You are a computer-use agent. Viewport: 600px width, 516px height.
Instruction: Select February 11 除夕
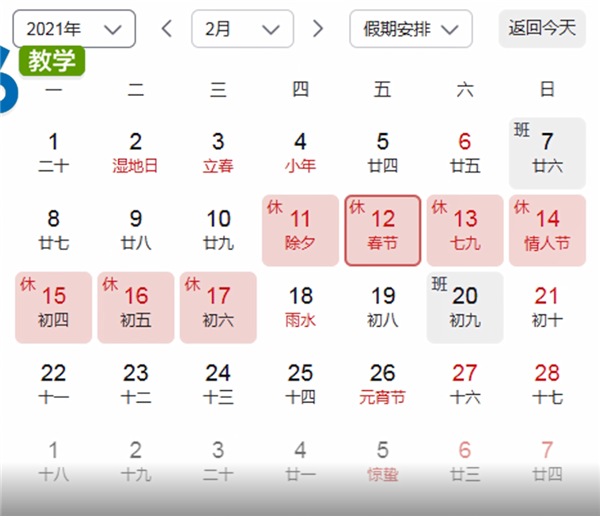(300, 230)
